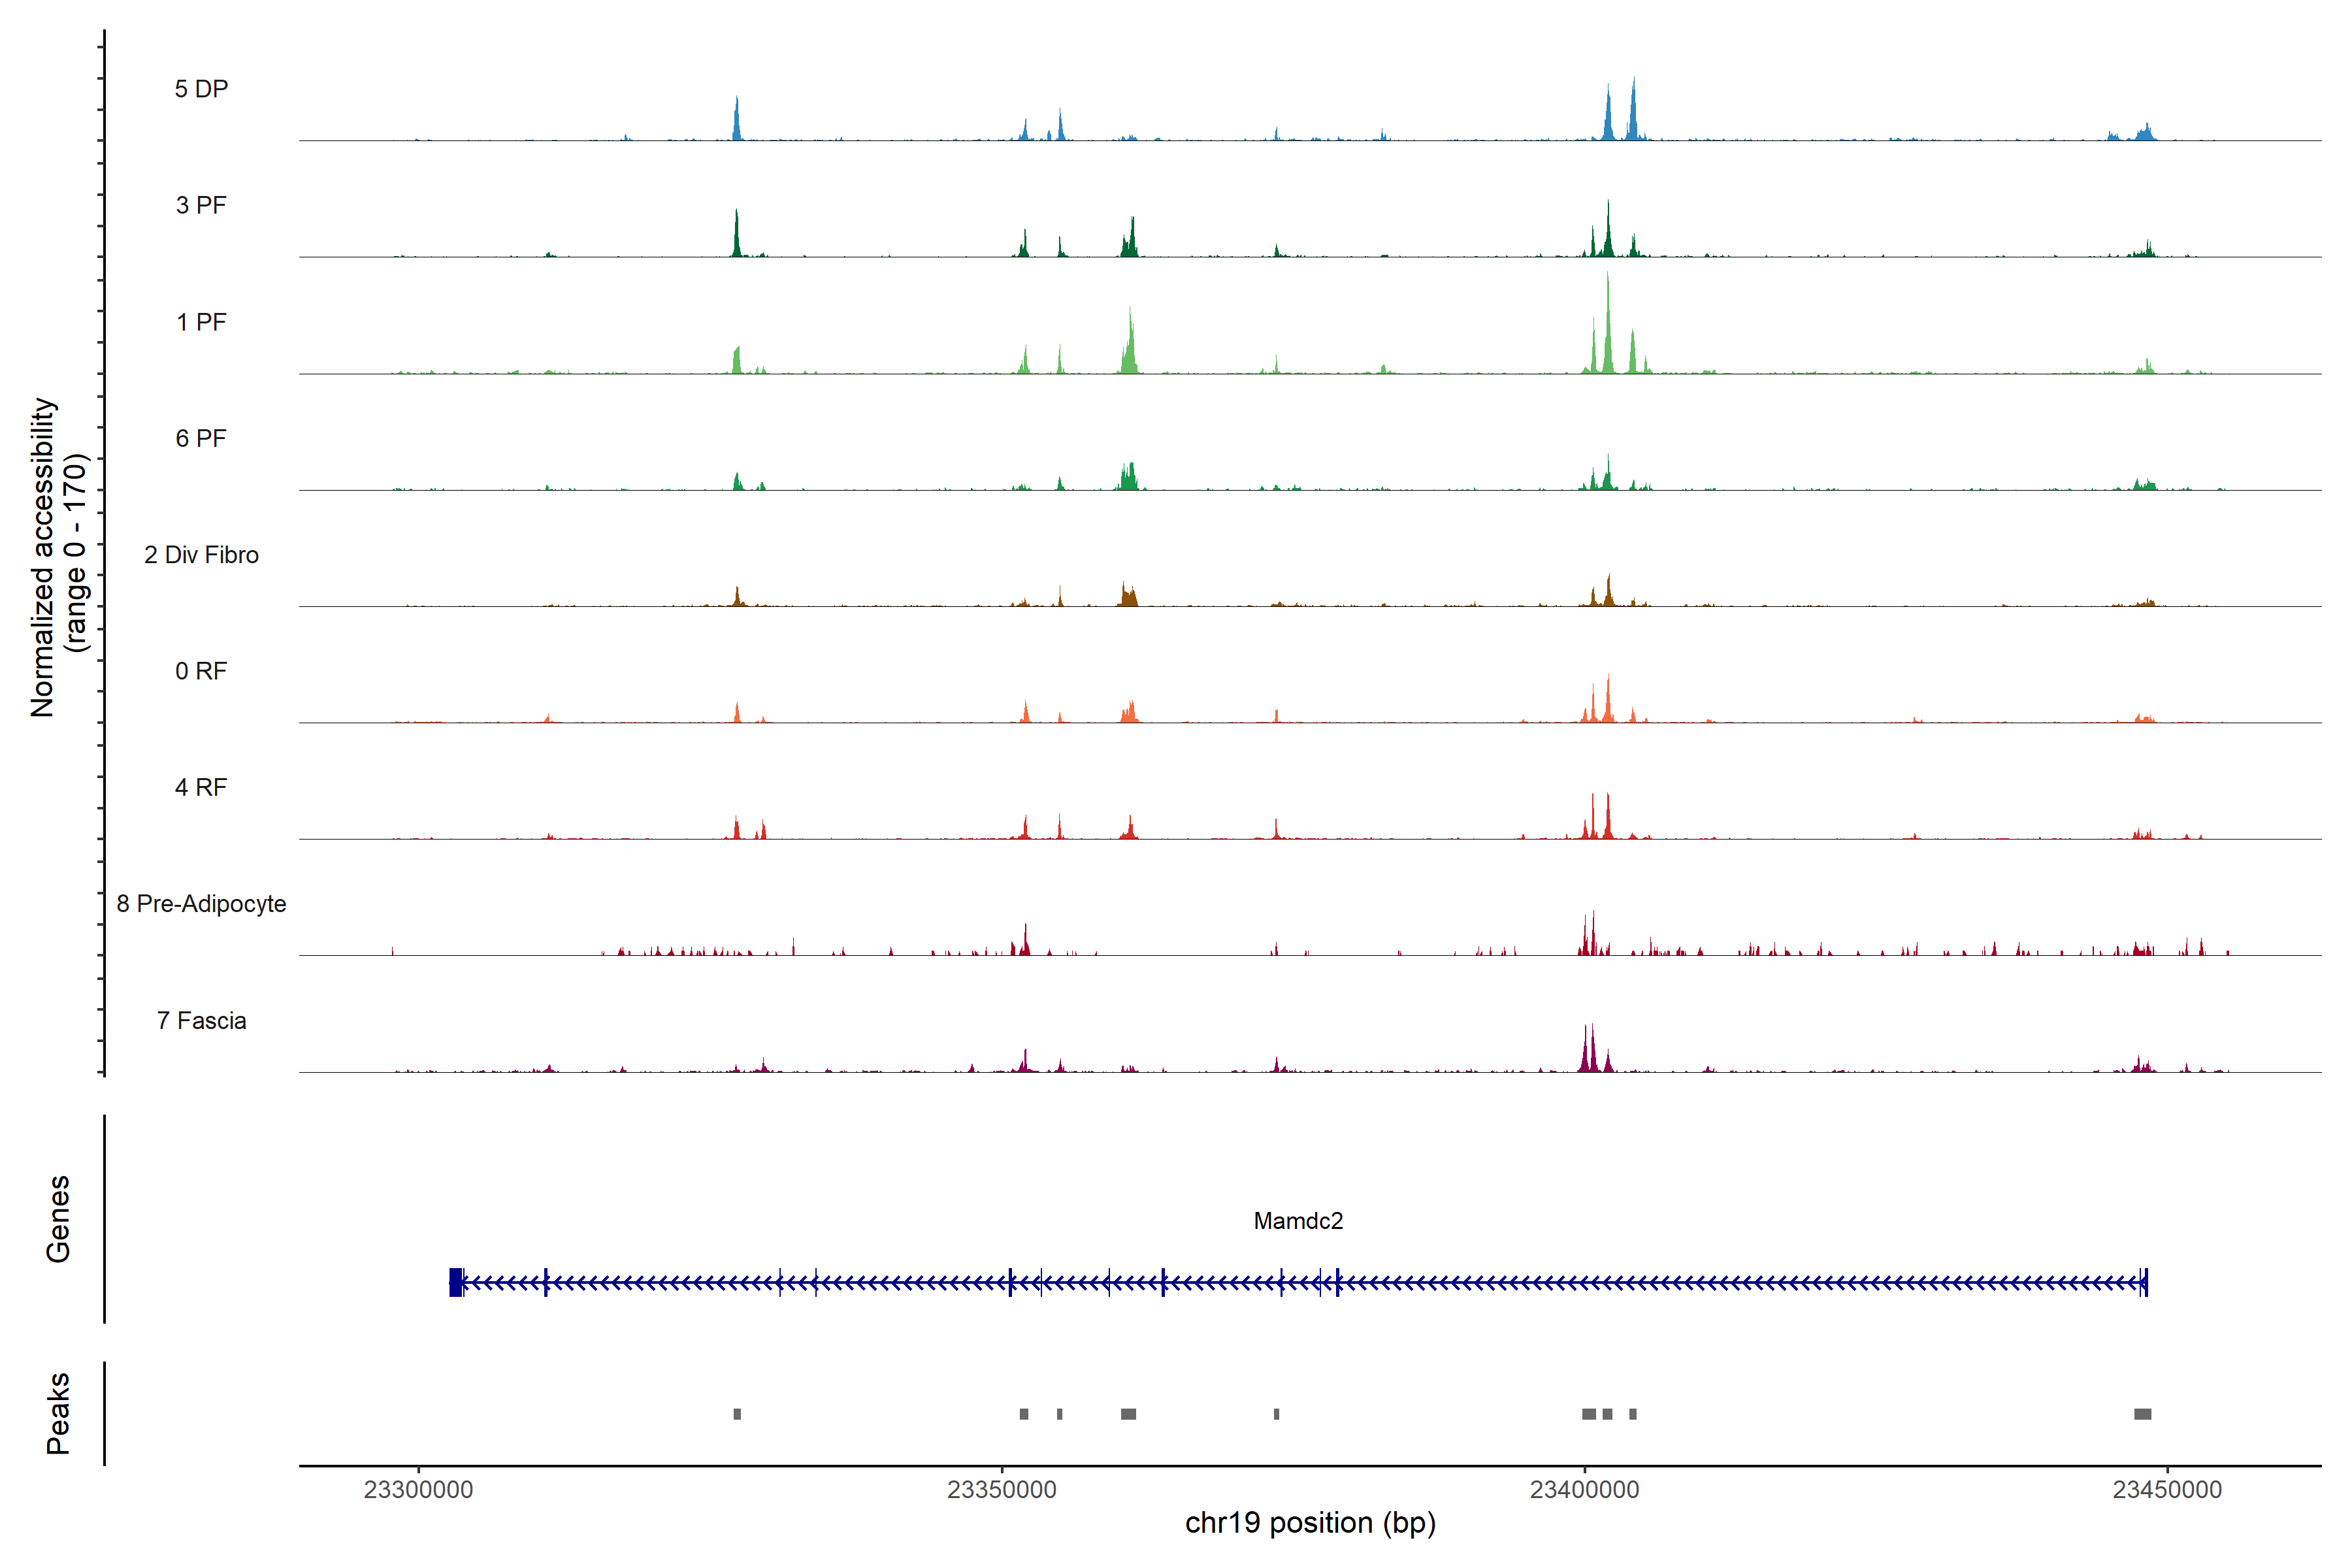Select the 6 PF track label
This screenshot has width=2352, height=1568.
click(x=201, y=438)
